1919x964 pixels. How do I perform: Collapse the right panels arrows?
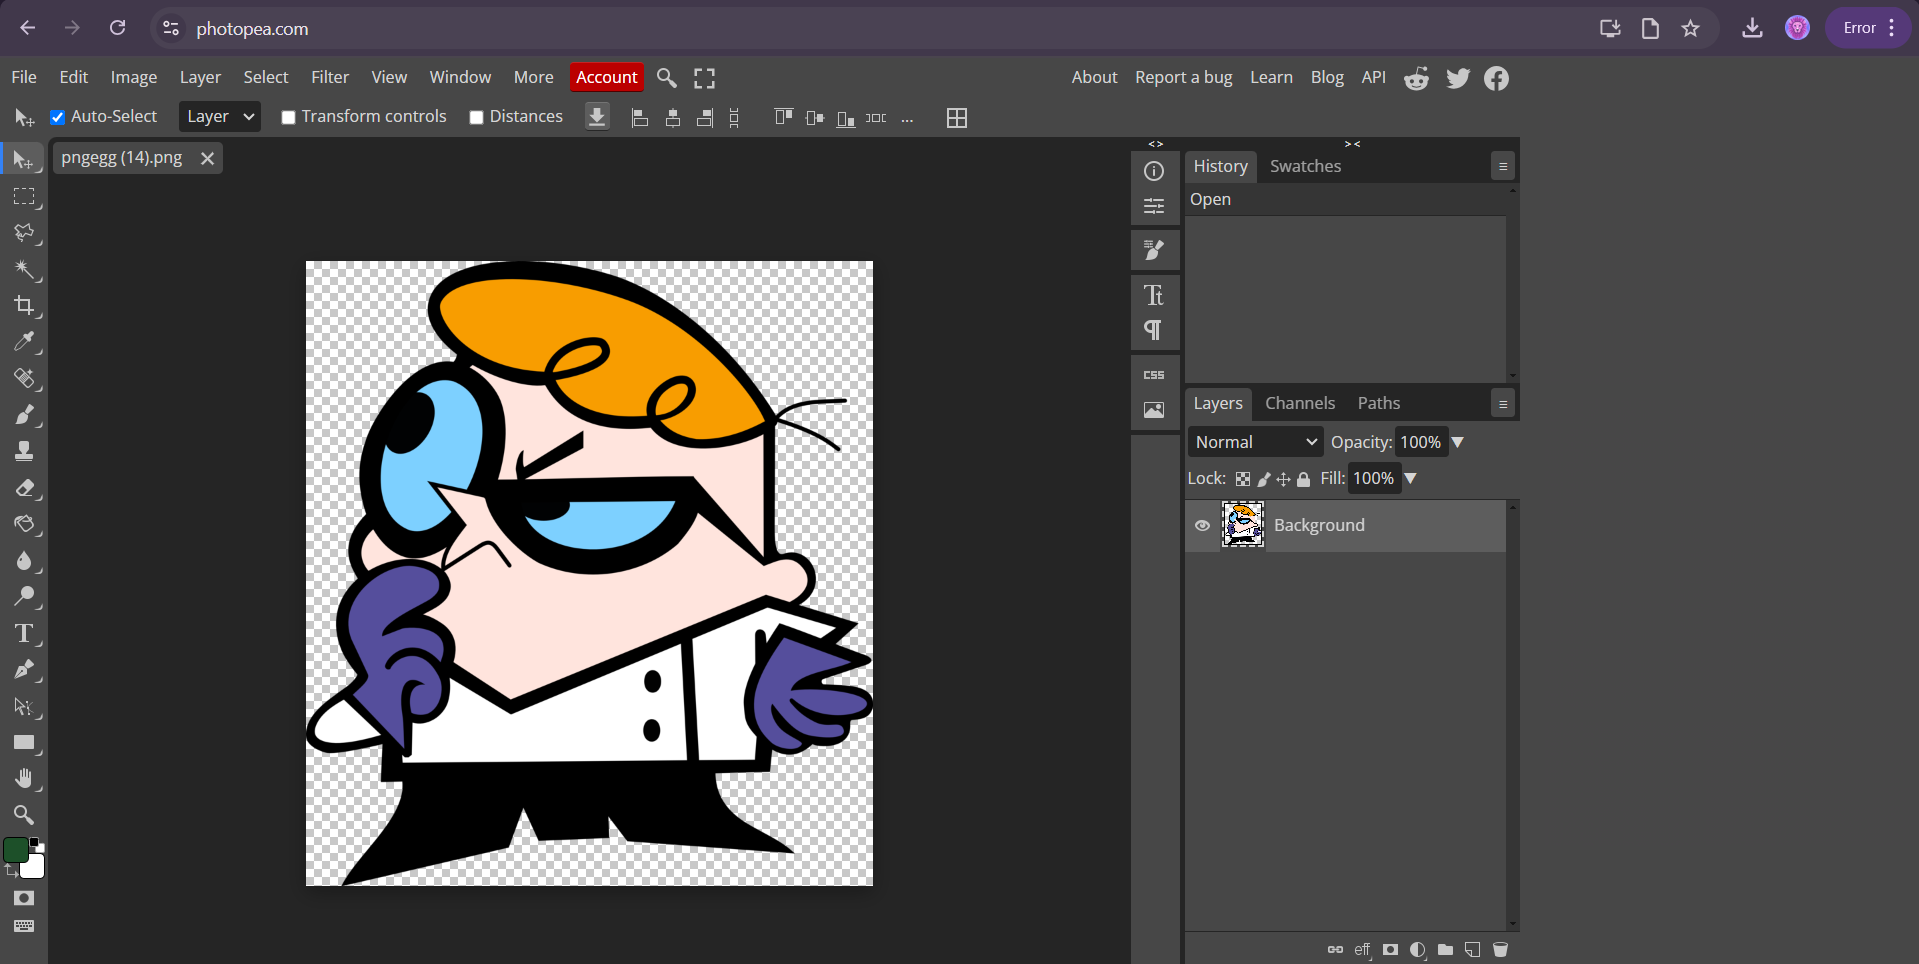tap(1352, 144)
